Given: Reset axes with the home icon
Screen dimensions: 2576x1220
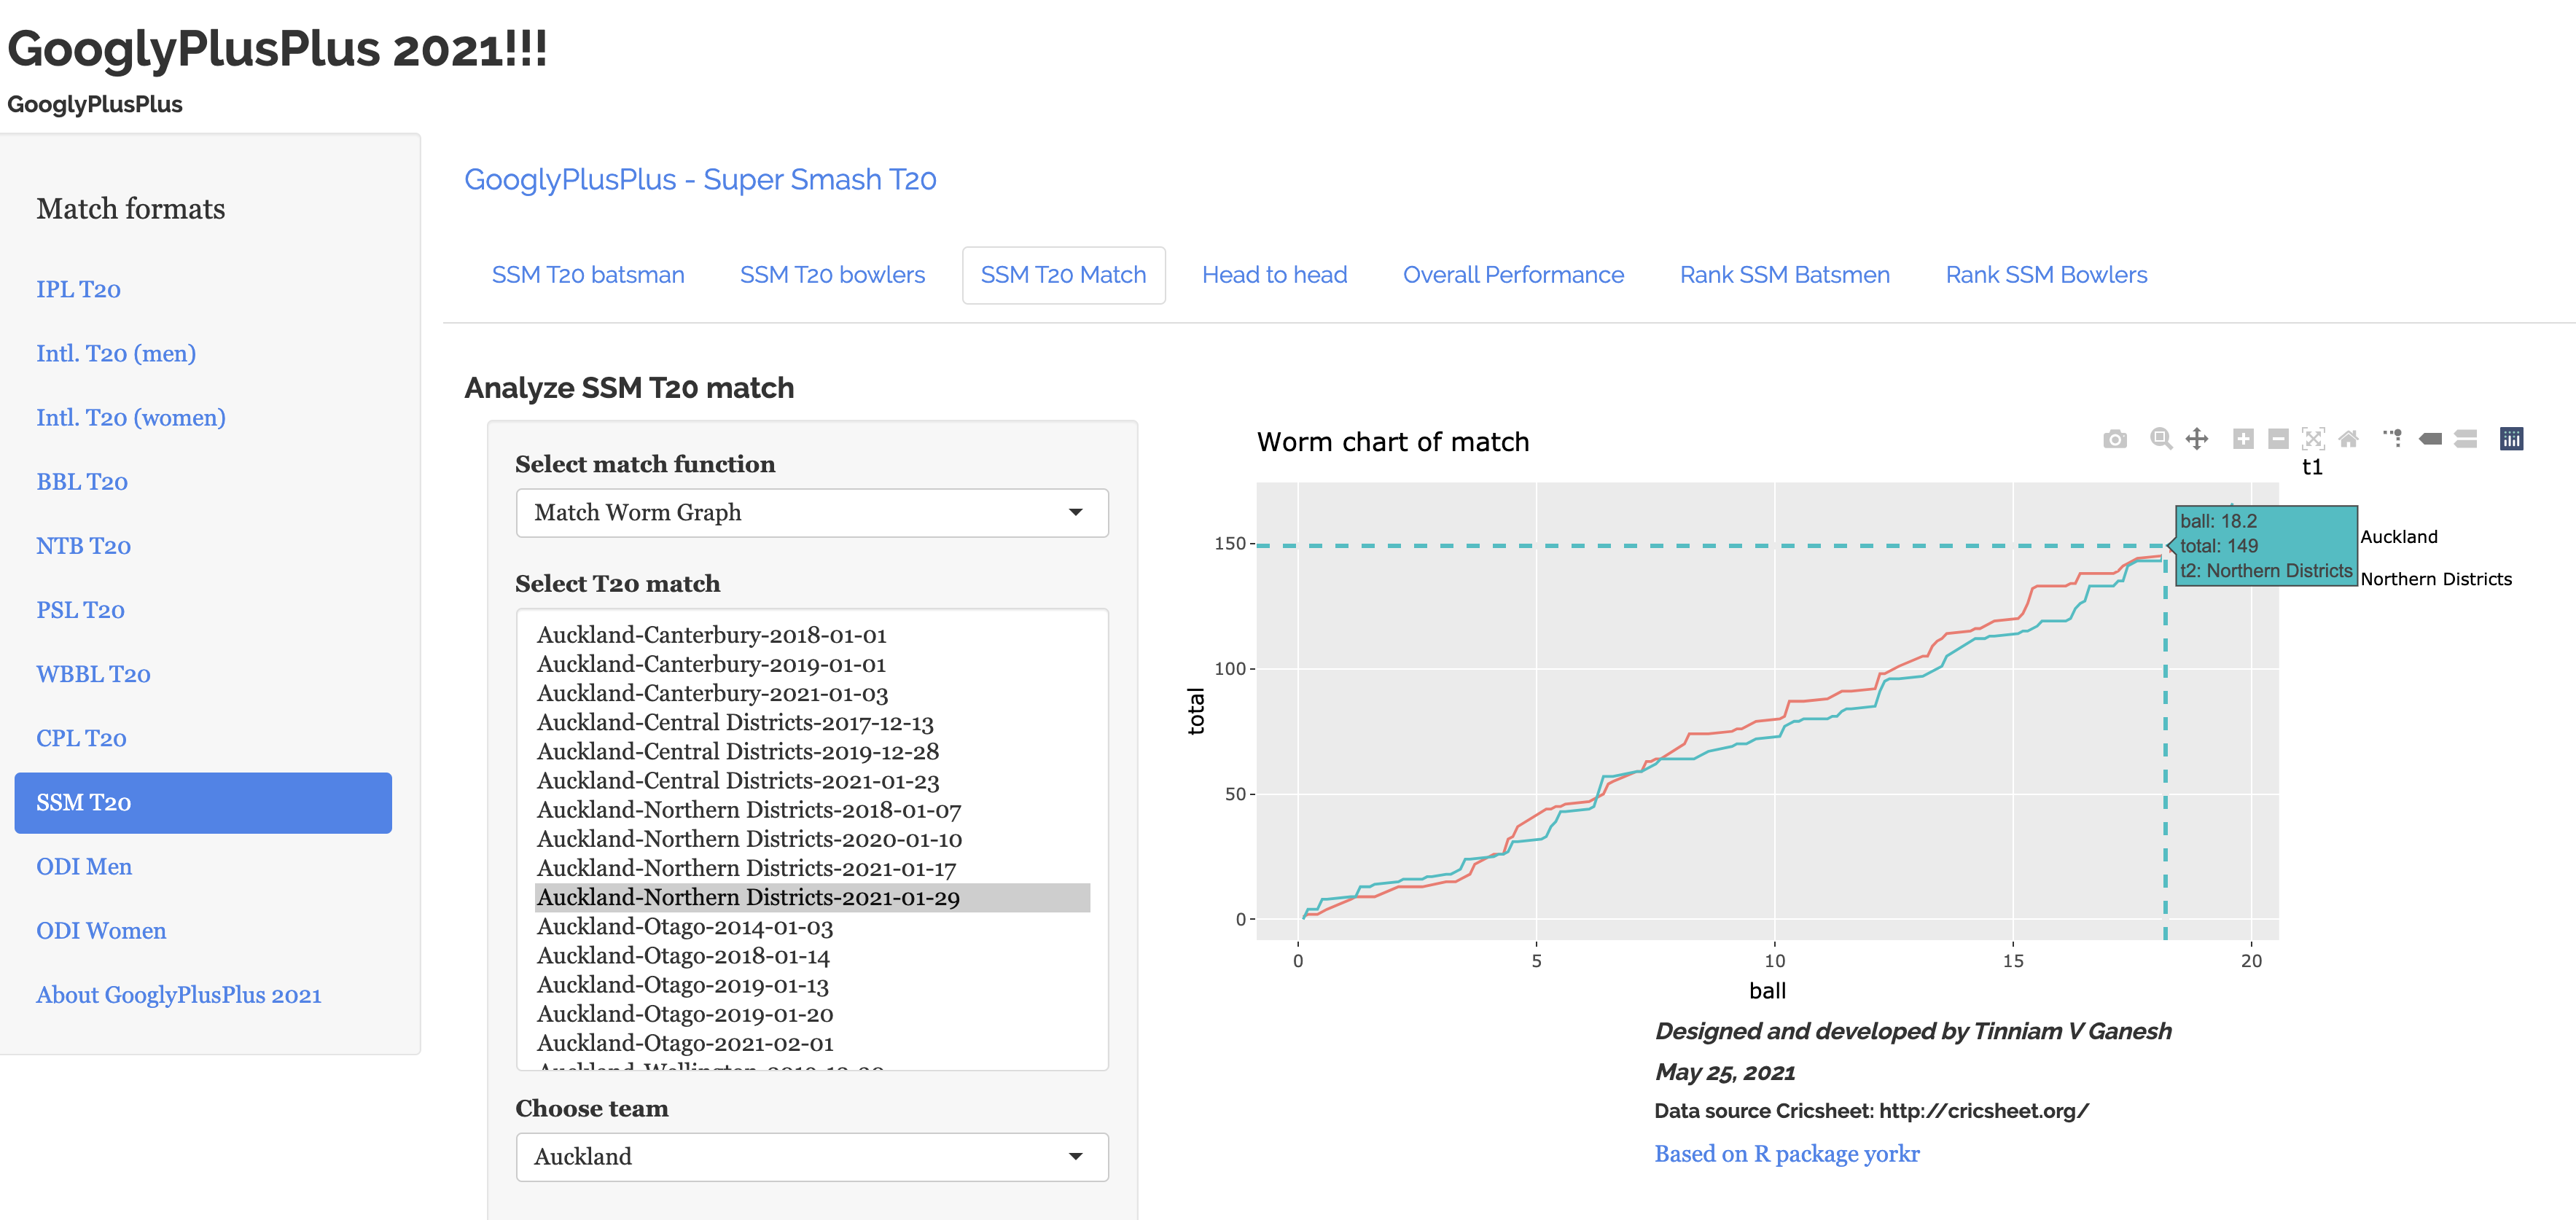Looking at the screenshot, I should click(x=2349, y=439).
